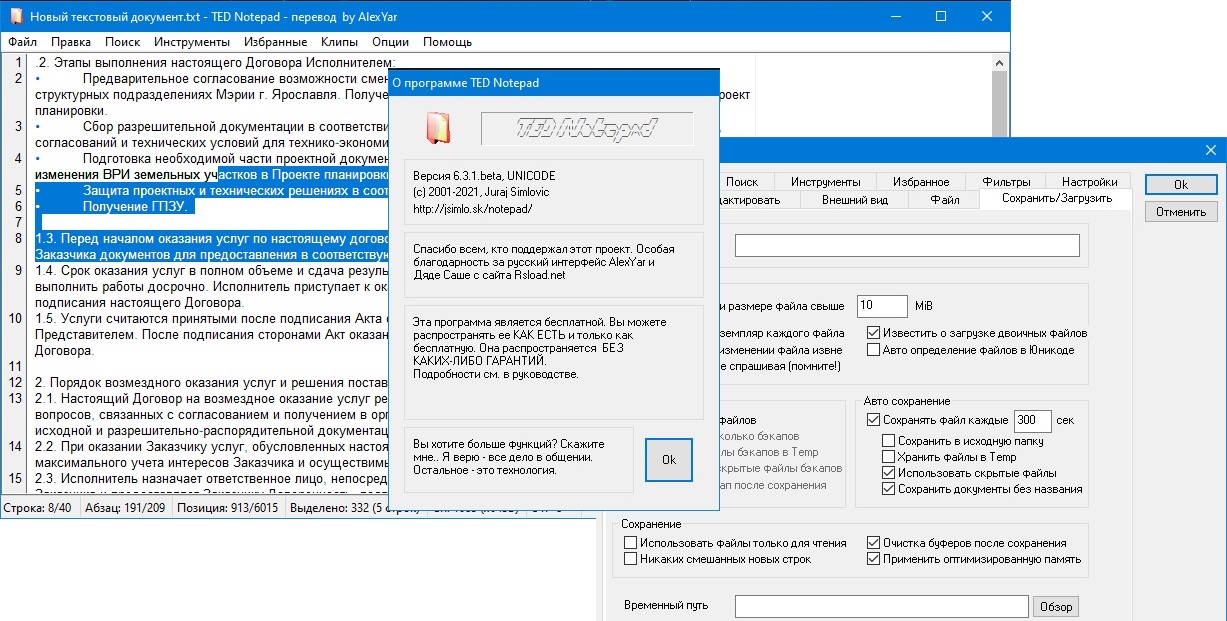Screen dimensions: 1227x621
Task: Open the Файл menu in TED Notepad
Action: pos(22,42)
